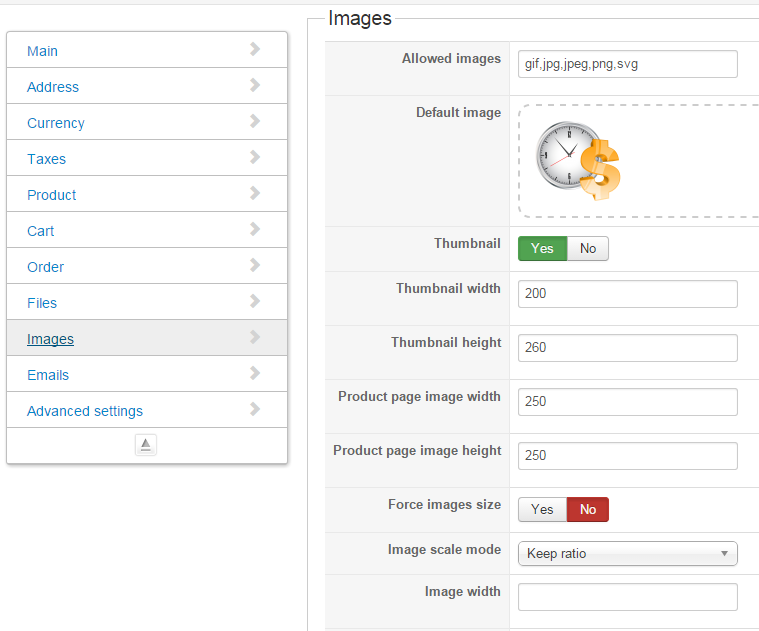Click the default image clock-dollar thumbnail
The height and width of the screenshot is (631, 759).
(x=579, y=161)
